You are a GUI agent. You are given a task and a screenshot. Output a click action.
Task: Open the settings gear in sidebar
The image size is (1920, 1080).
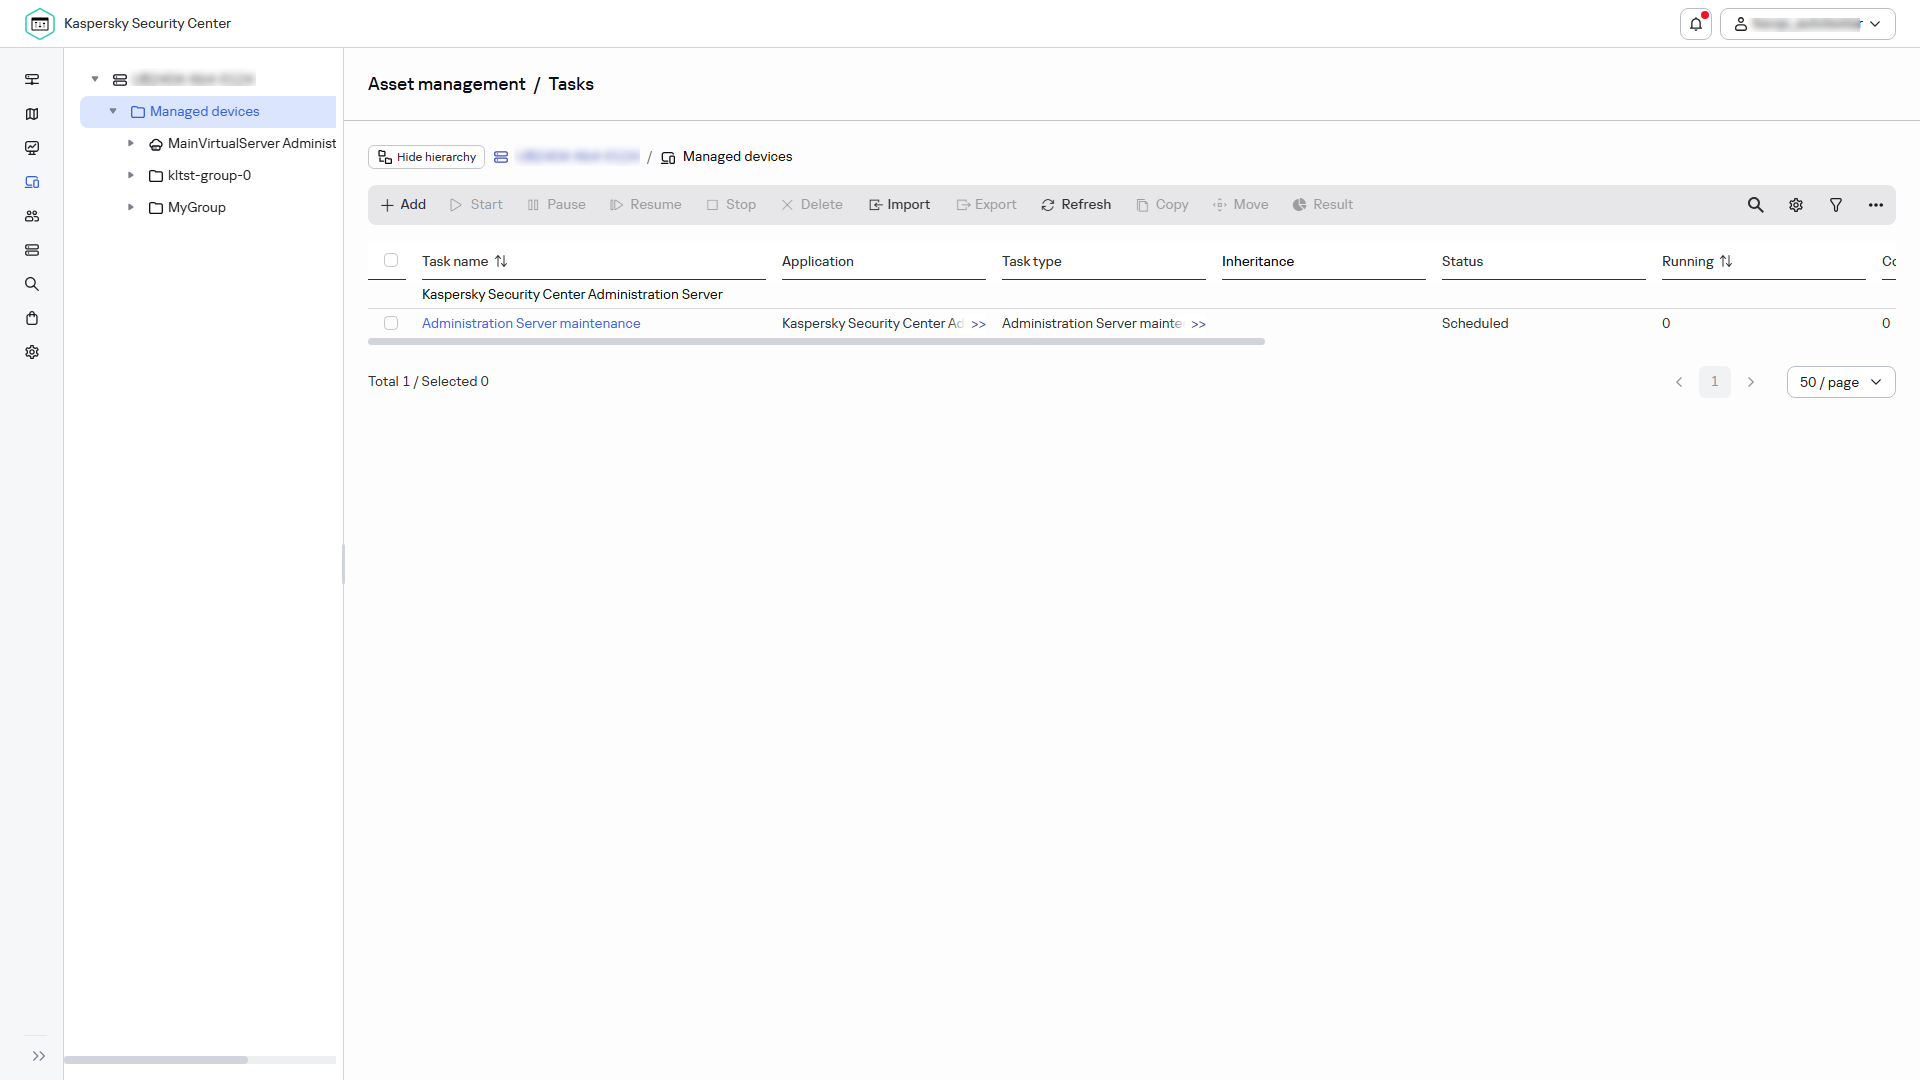coord(32,352)
